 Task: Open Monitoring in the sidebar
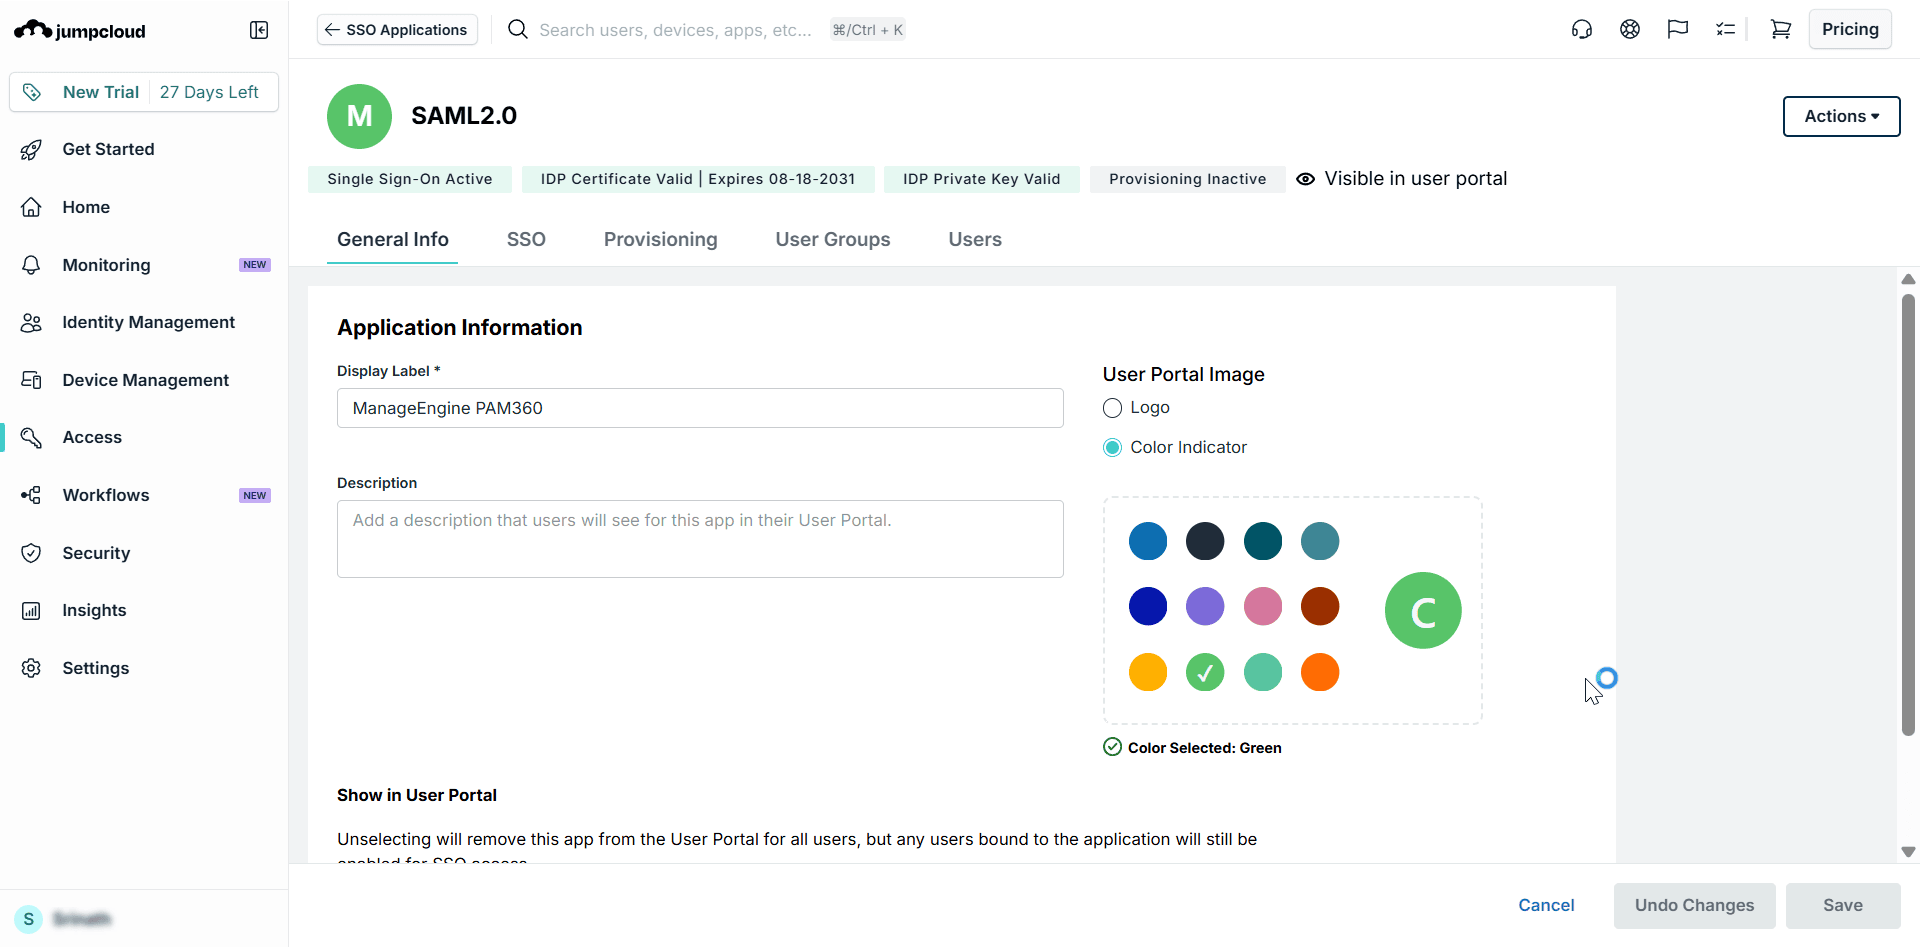[x=144, y=265]
